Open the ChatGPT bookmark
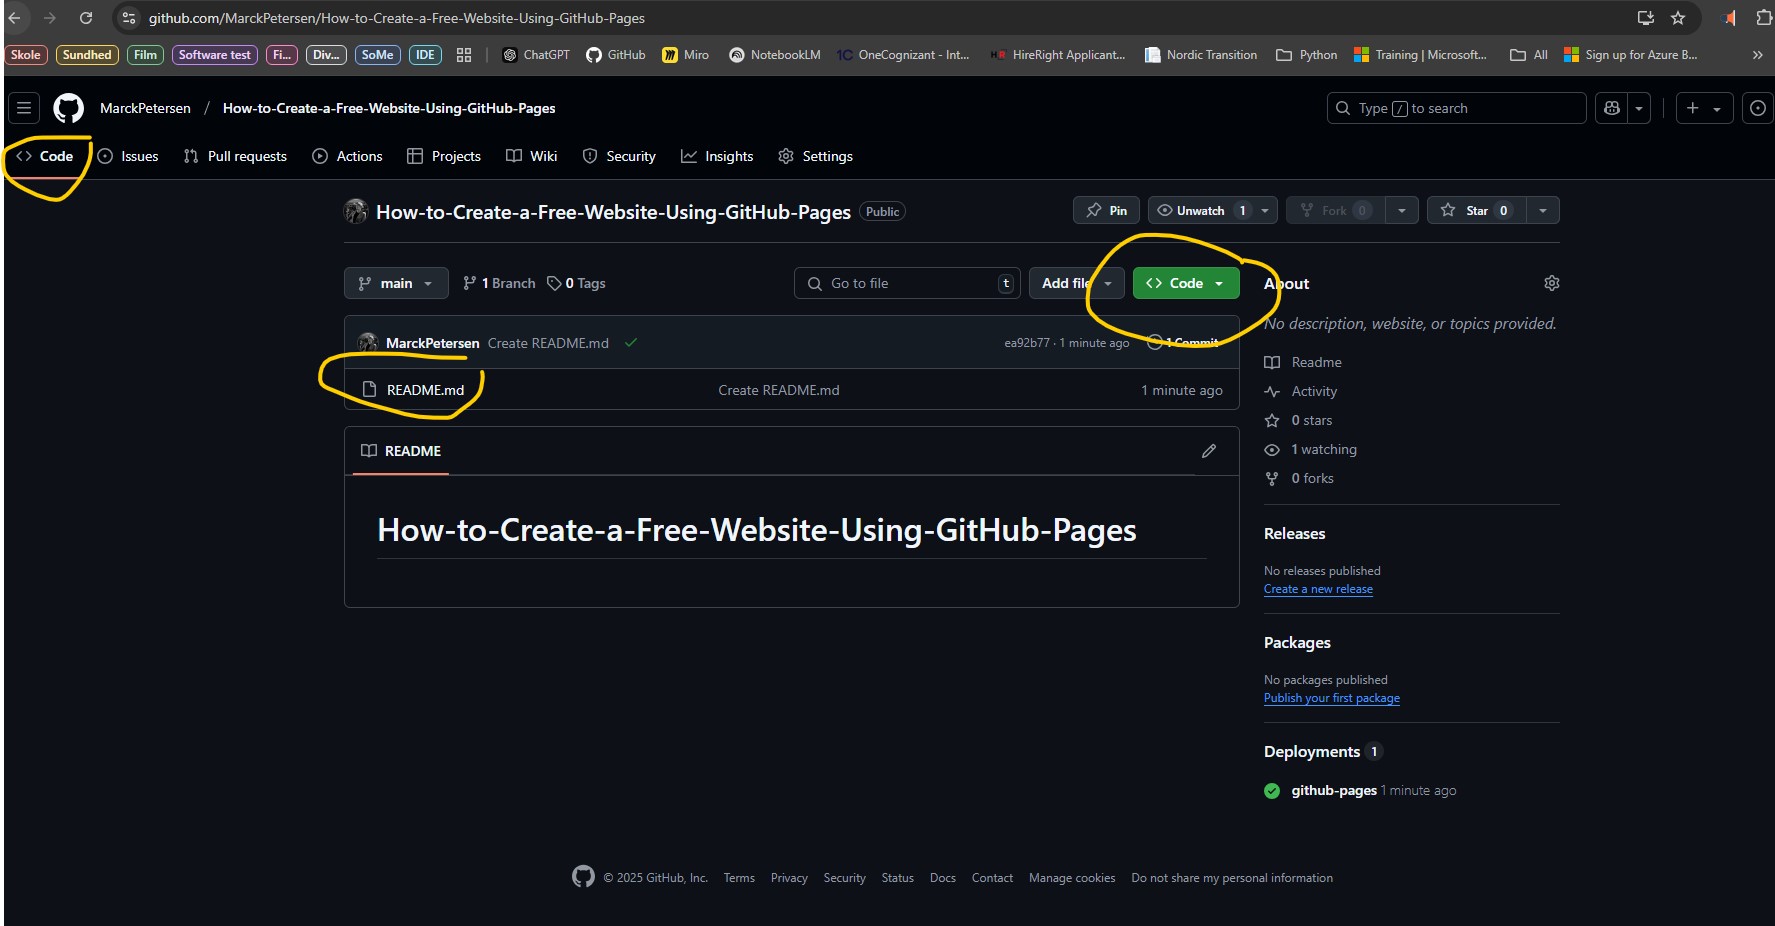This screenshot has width=1775, height=926. (536, 55)
